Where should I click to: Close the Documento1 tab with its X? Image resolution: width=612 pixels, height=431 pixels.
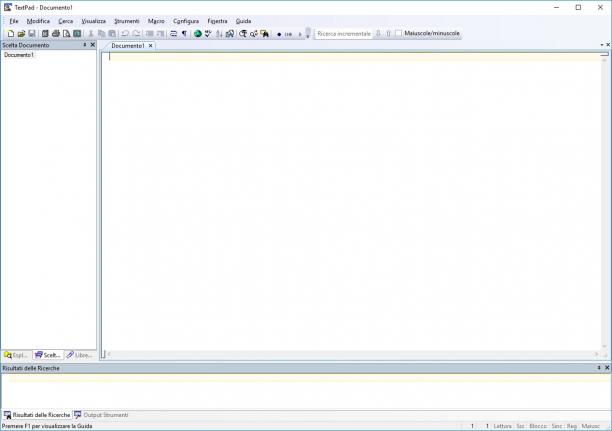[150, 46]
